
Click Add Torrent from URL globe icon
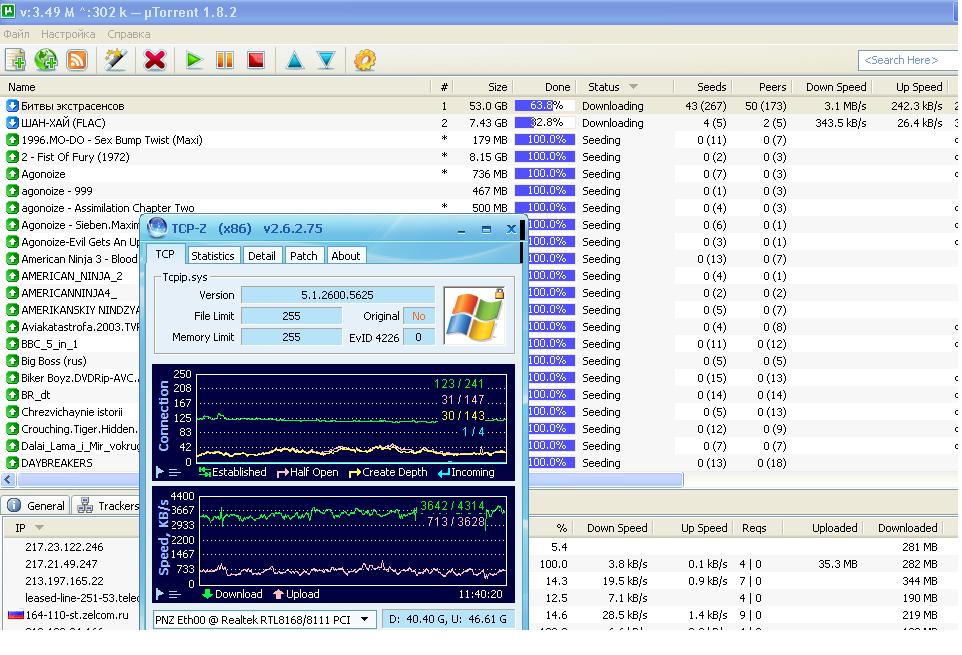click(46, 60)
